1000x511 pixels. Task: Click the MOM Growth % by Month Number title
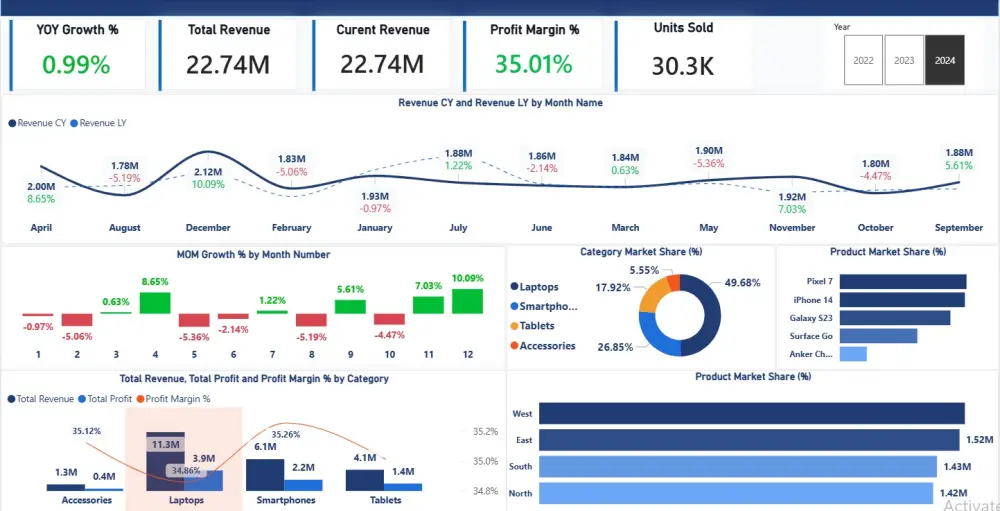click(253, 255)
